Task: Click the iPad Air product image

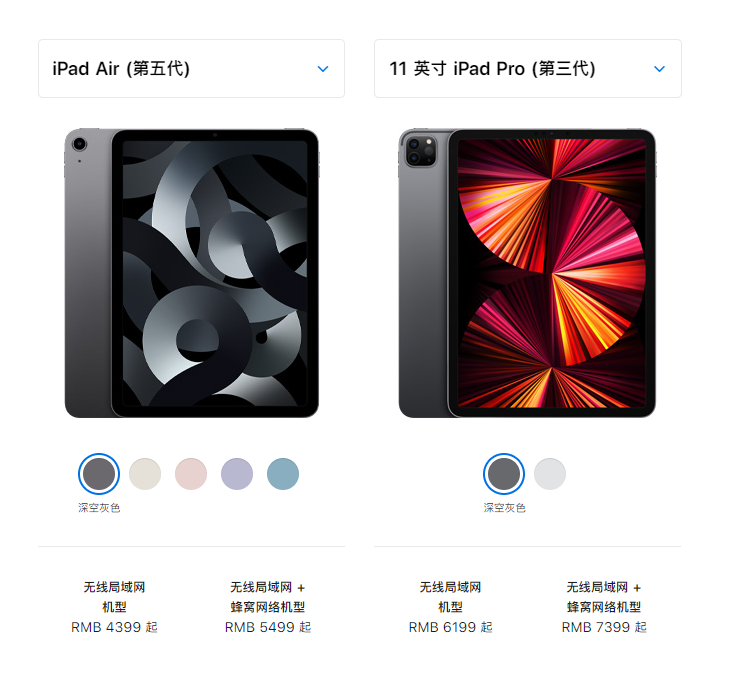Action: (192, 273)
